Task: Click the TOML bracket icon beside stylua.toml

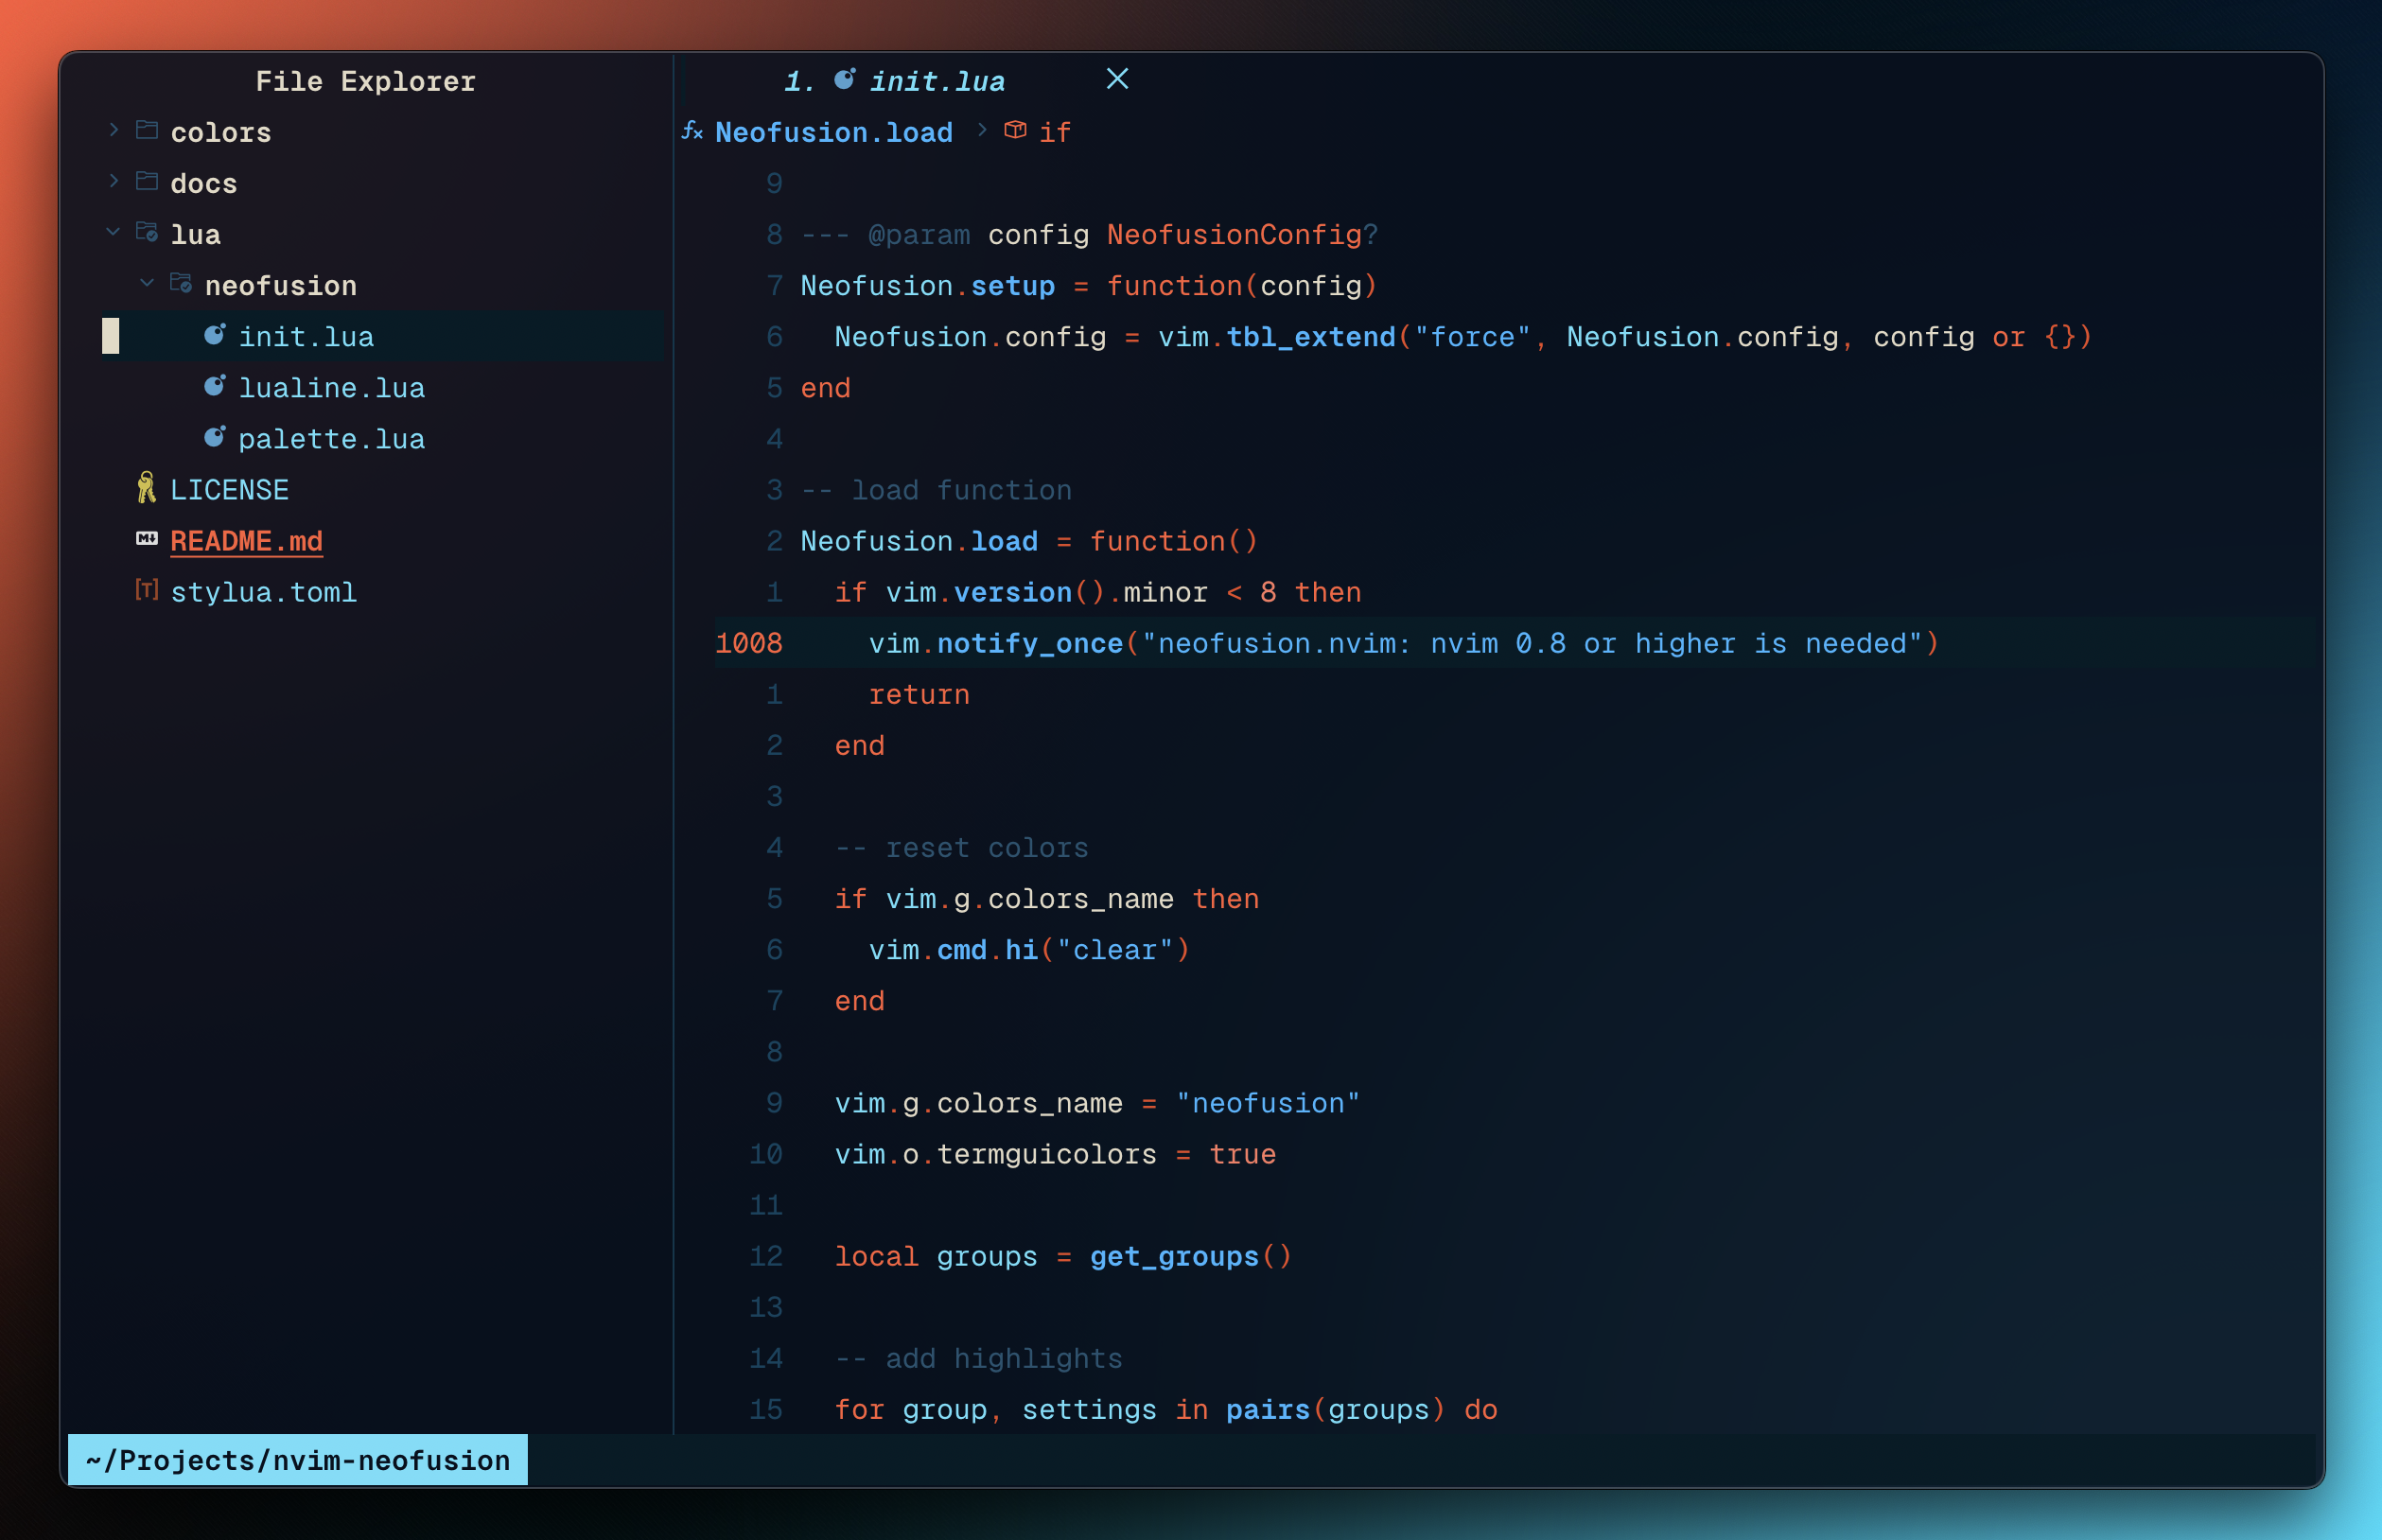Action: point(146,590)
